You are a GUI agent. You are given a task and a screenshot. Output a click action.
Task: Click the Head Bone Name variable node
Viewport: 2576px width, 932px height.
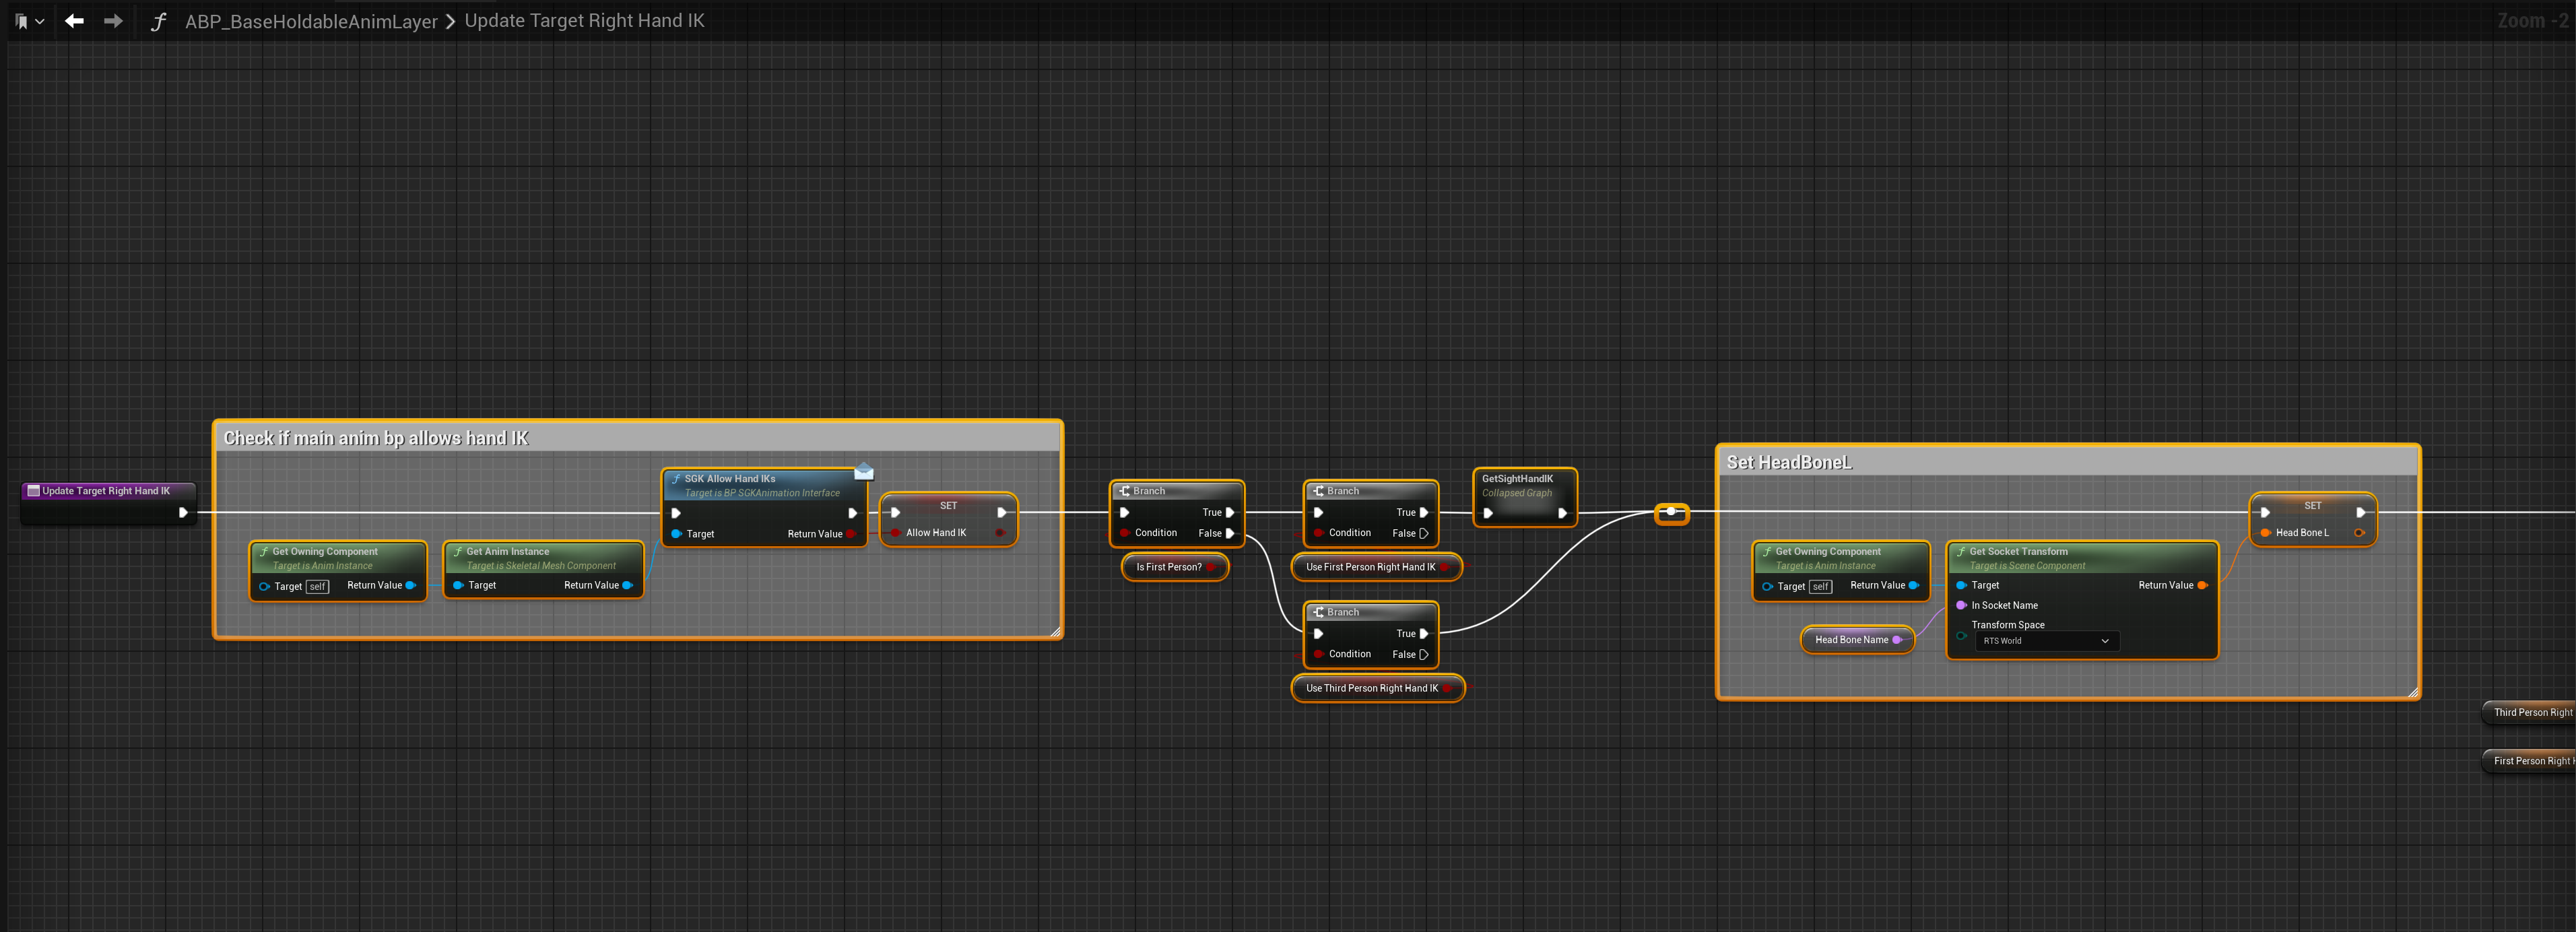pyautogui.click(x=1851, y=640)
